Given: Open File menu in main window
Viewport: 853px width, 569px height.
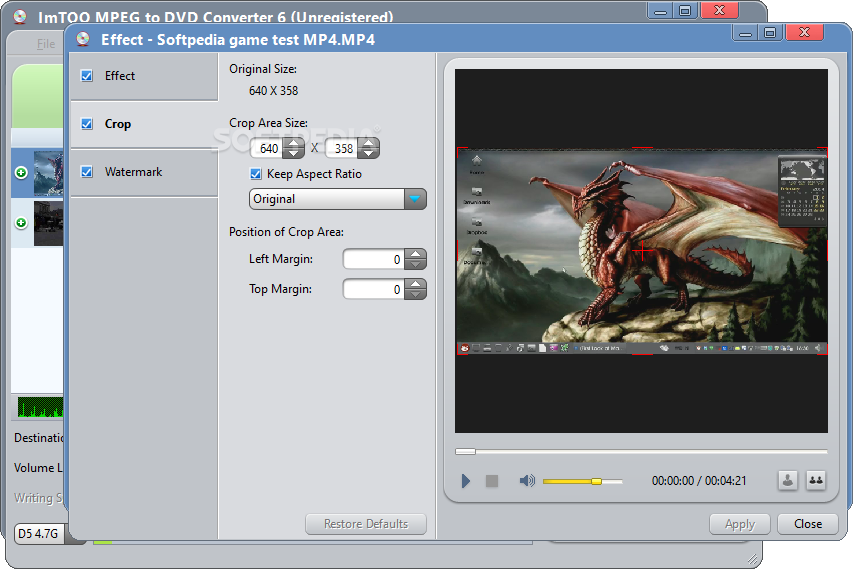Looking at the screenshot, I should tap(46, 44).
